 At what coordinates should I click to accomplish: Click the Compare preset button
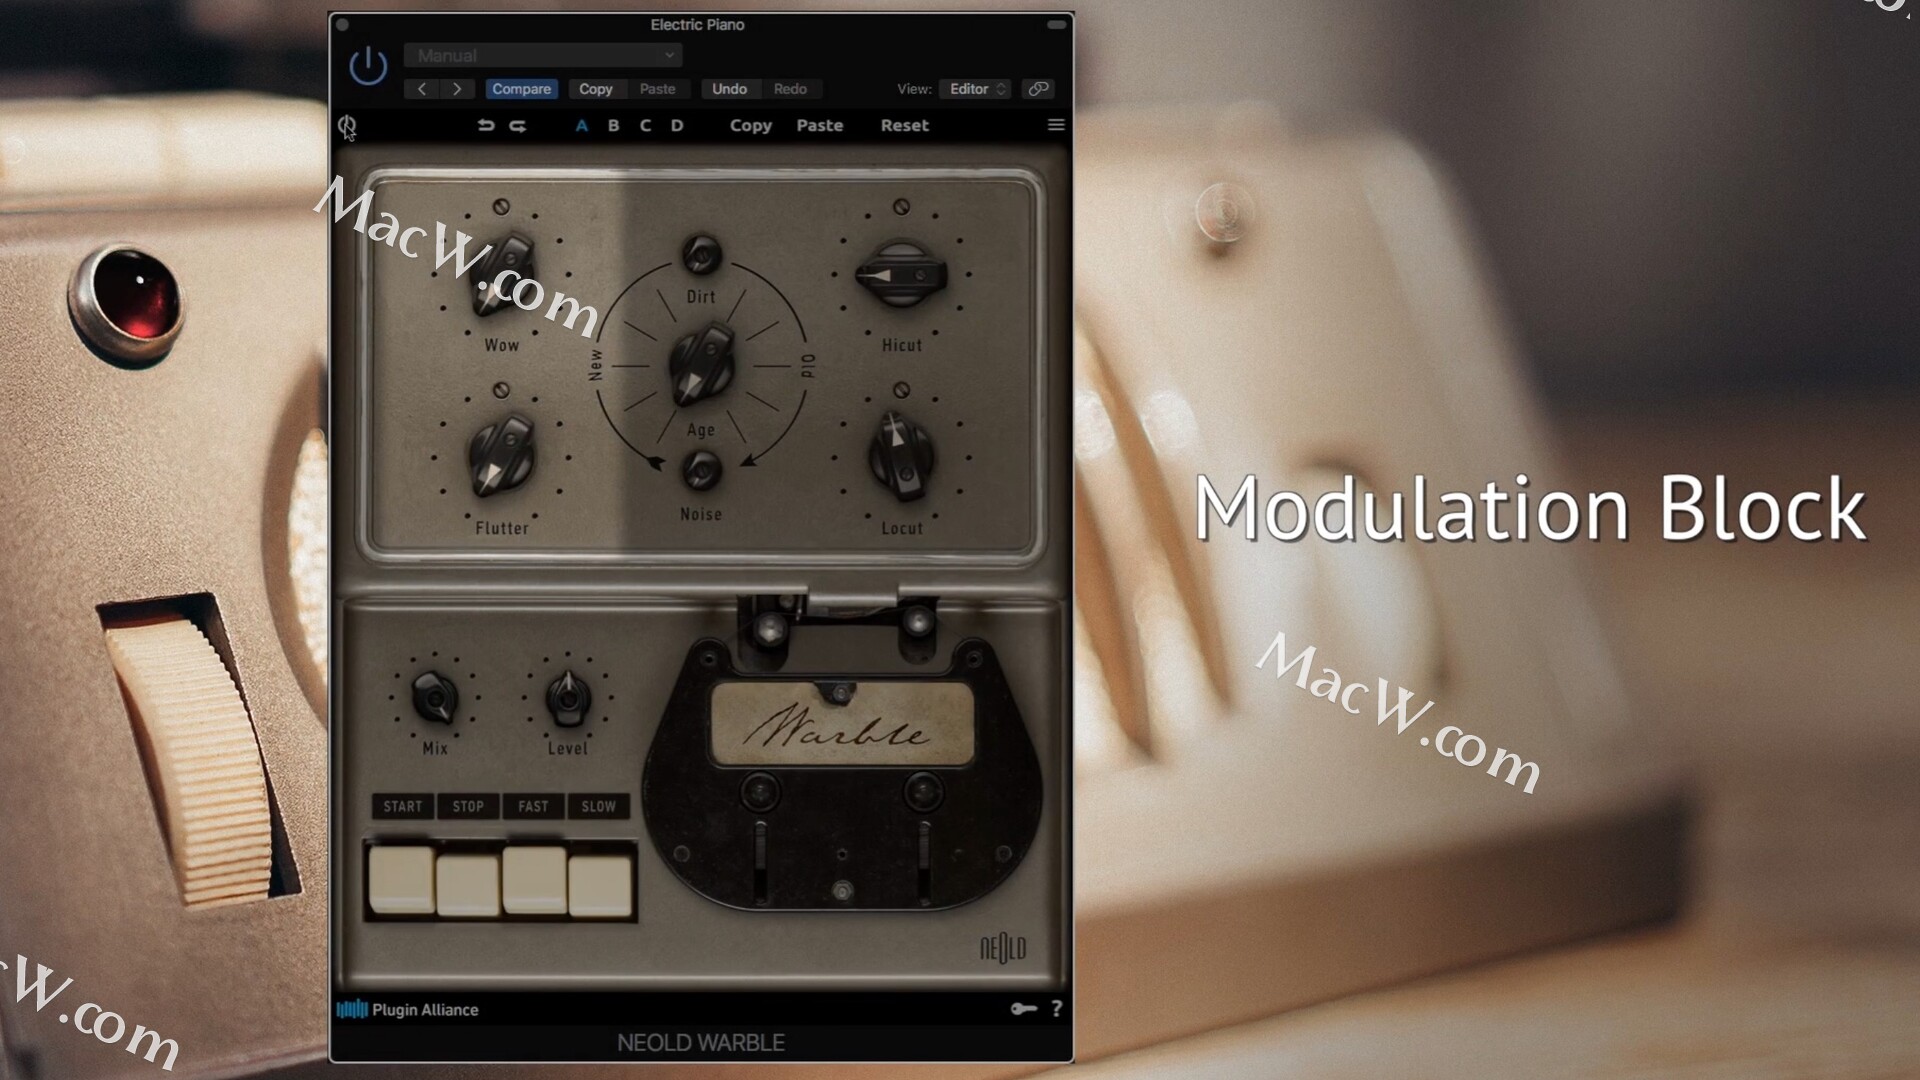click(522, 88)
